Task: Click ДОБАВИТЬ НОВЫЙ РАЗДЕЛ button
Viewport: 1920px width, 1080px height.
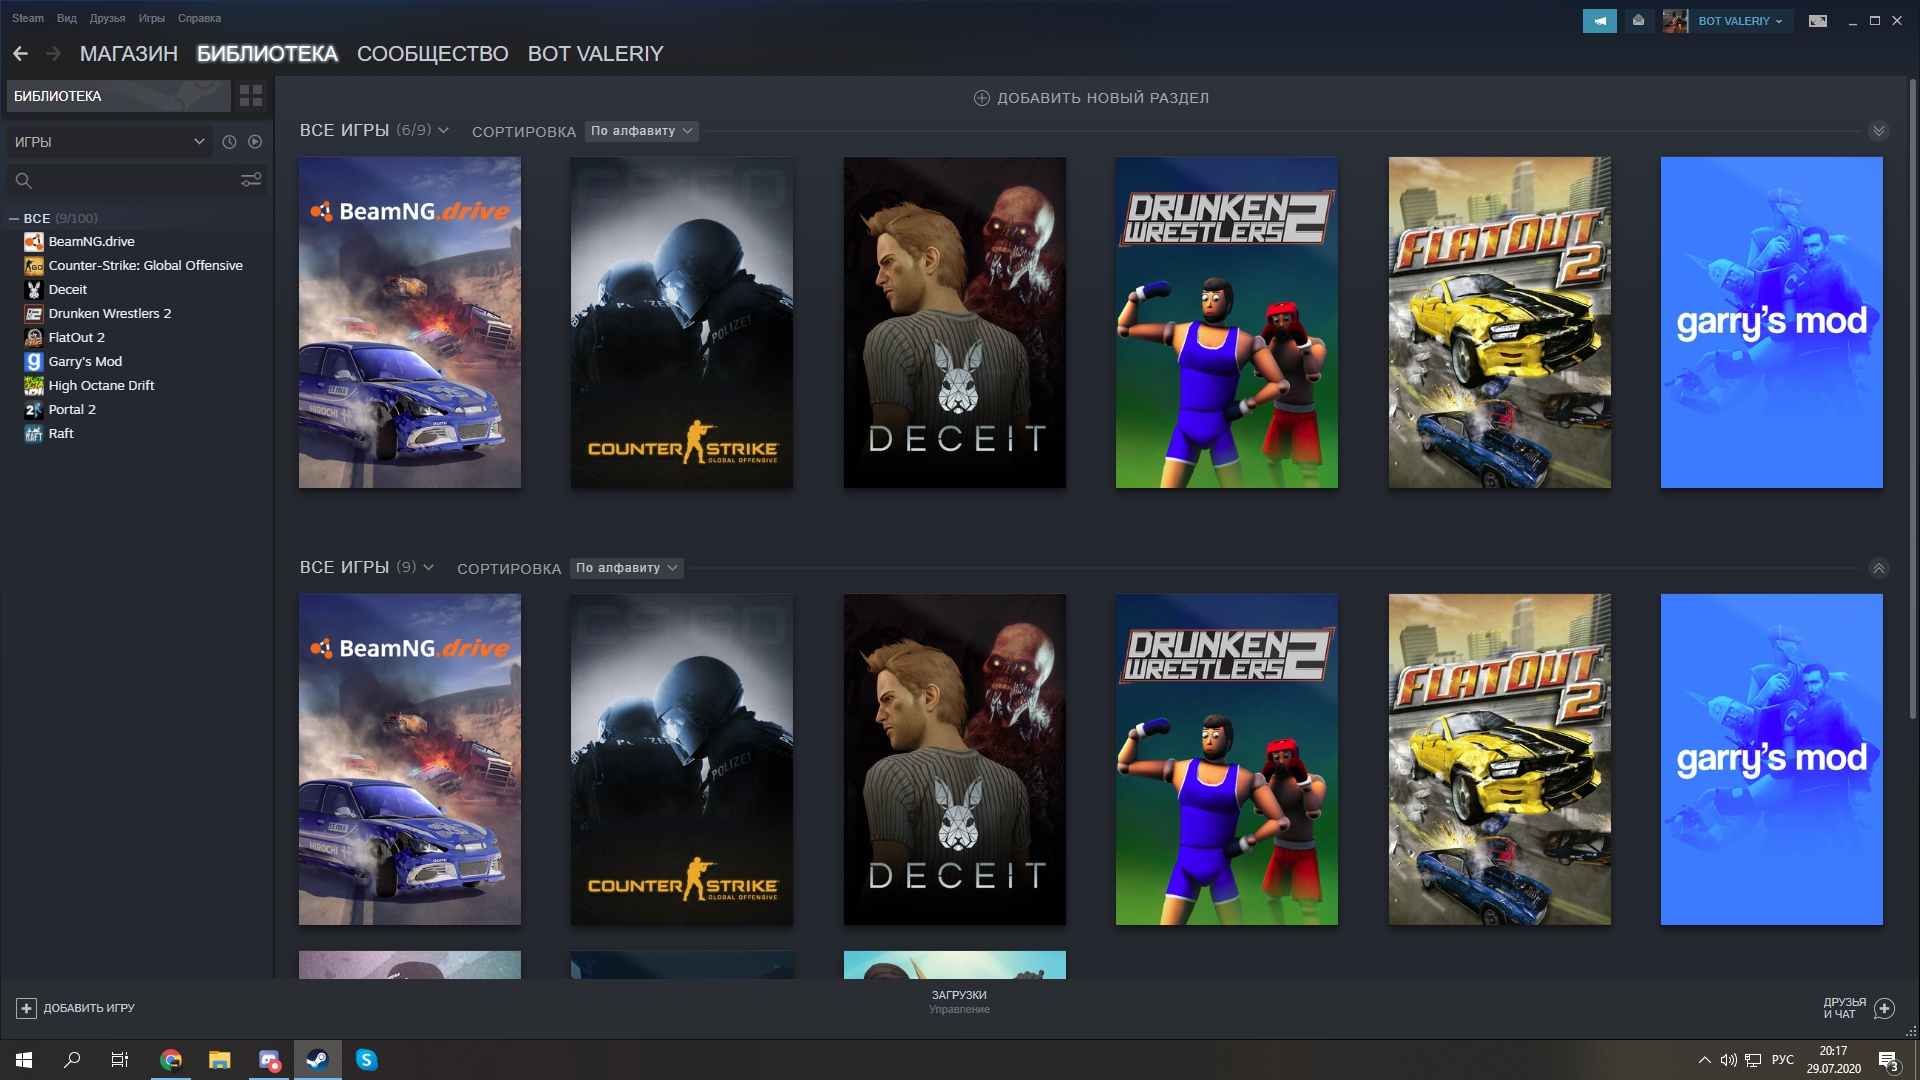Action: [x=1091, y=98]
